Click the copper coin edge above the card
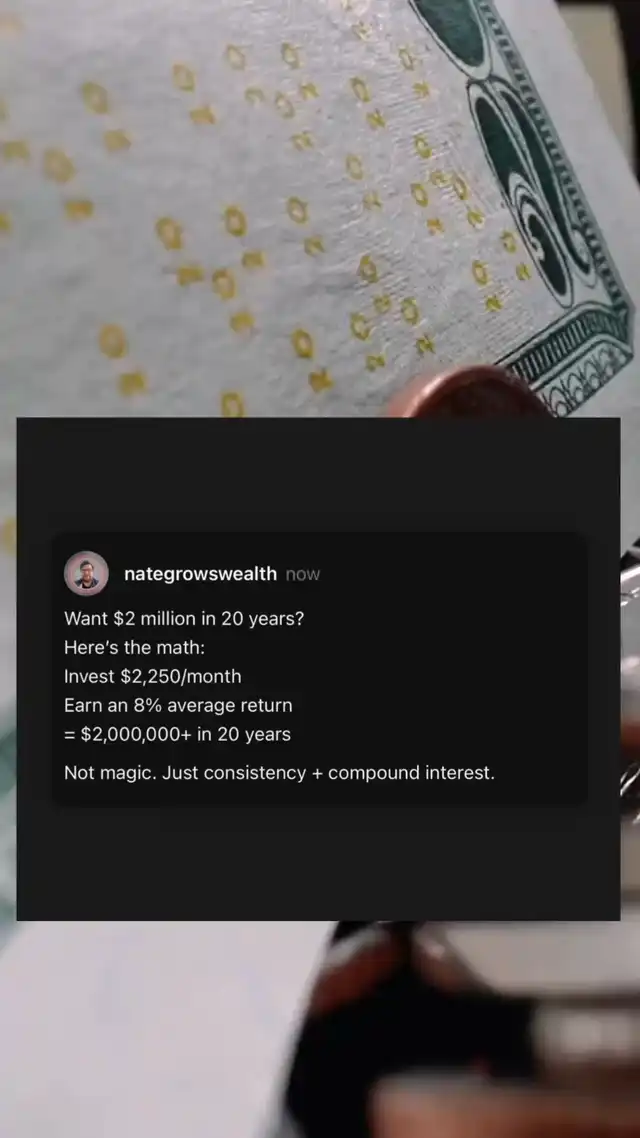This screenshot has height=1138, width=640. tap(472, 393)
